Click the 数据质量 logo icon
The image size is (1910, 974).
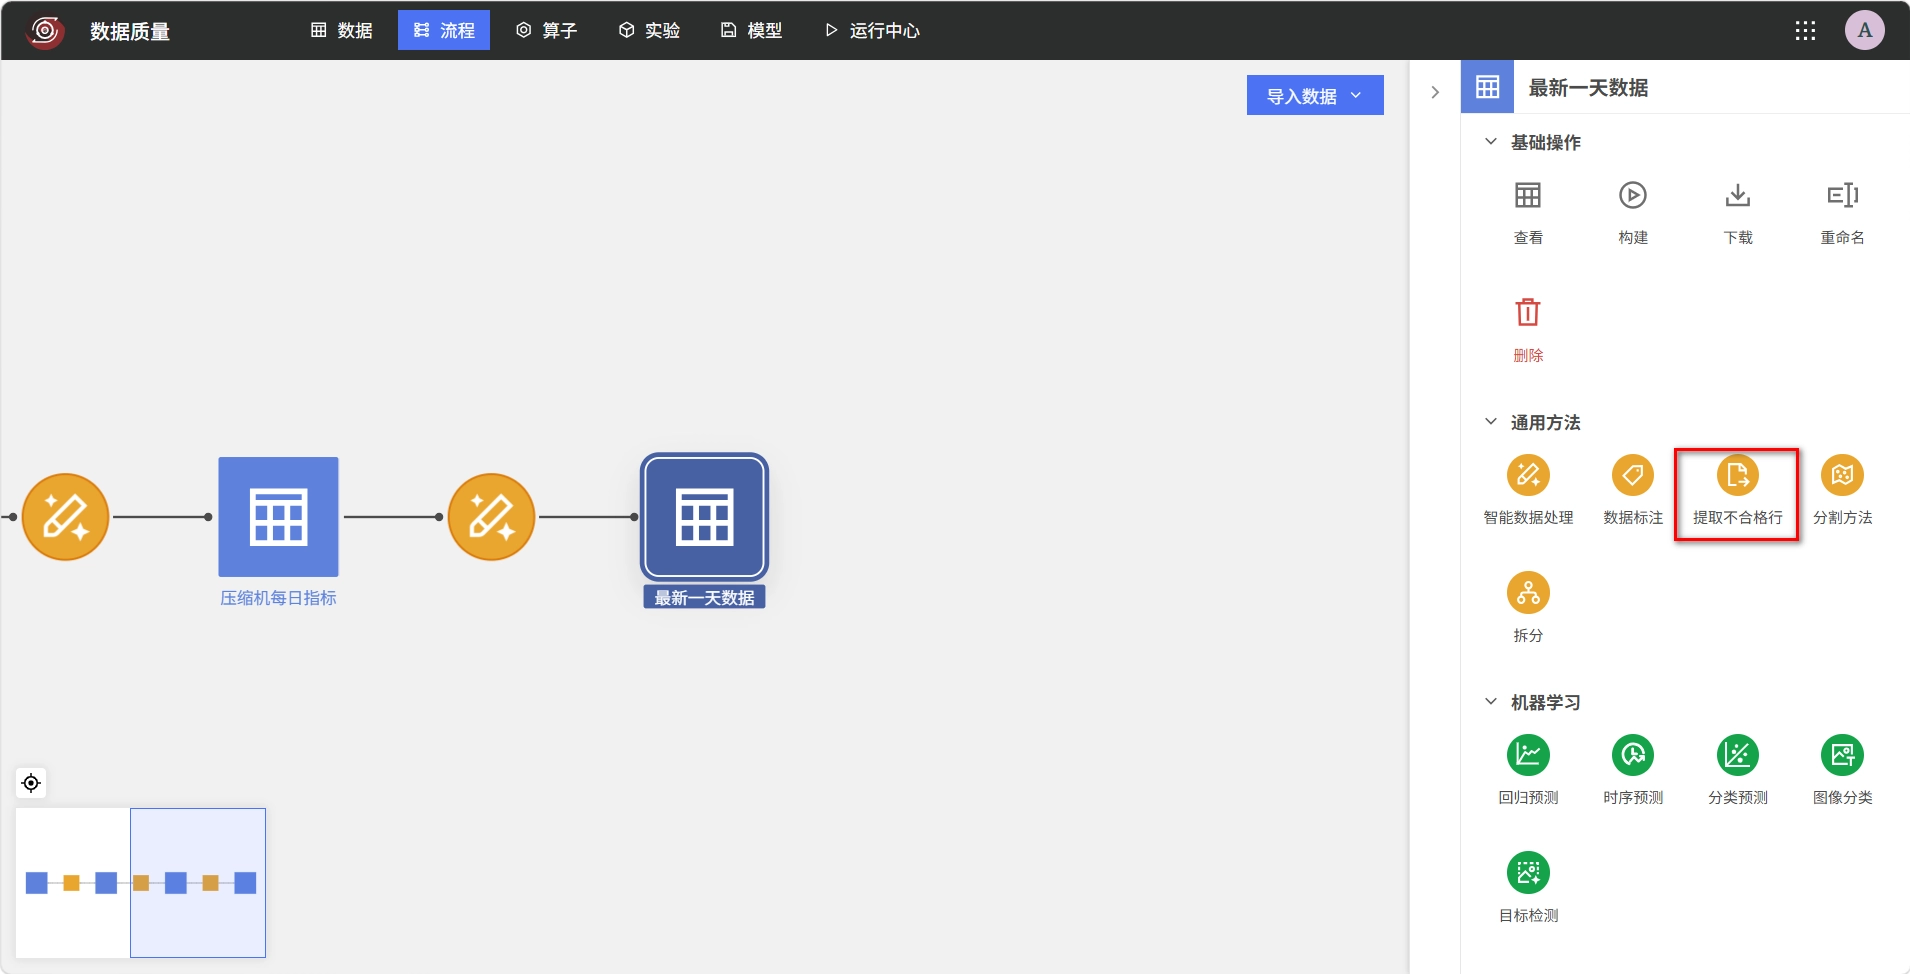point(45,31)
